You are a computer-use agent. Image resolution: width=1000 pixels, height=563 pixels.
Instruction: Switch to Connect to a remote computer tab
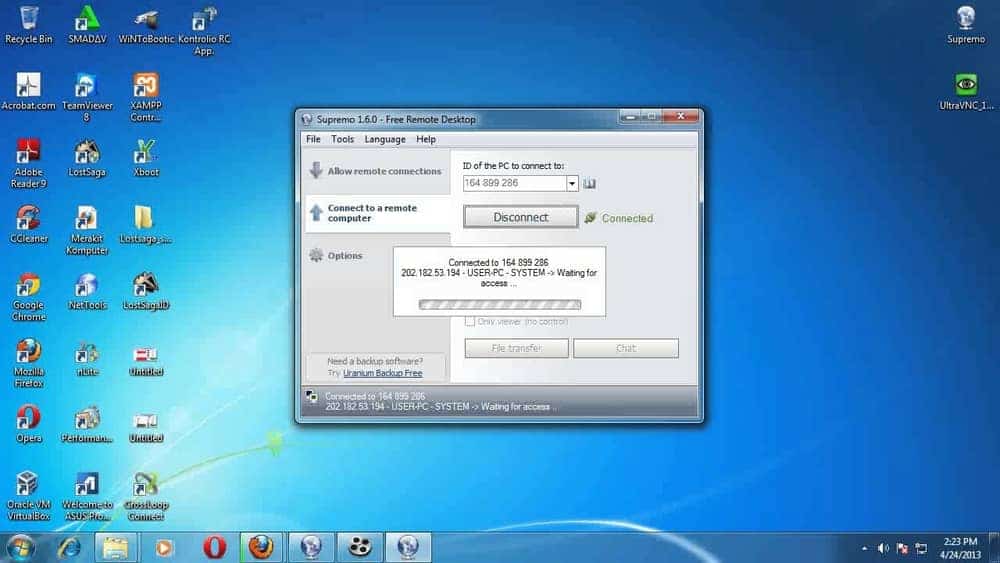coord(377,213)
